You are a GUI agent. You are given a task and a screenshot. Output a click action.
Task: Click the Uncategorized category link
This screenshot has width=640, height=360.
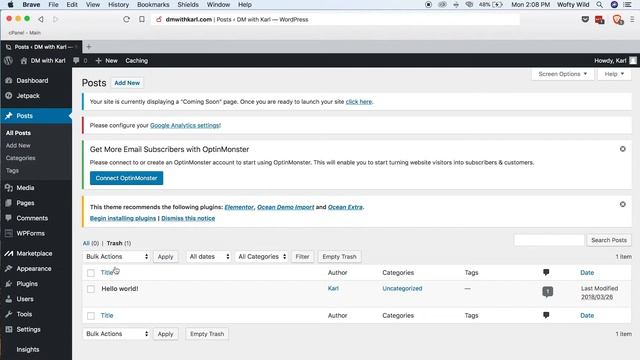click(x=402, y=288)
